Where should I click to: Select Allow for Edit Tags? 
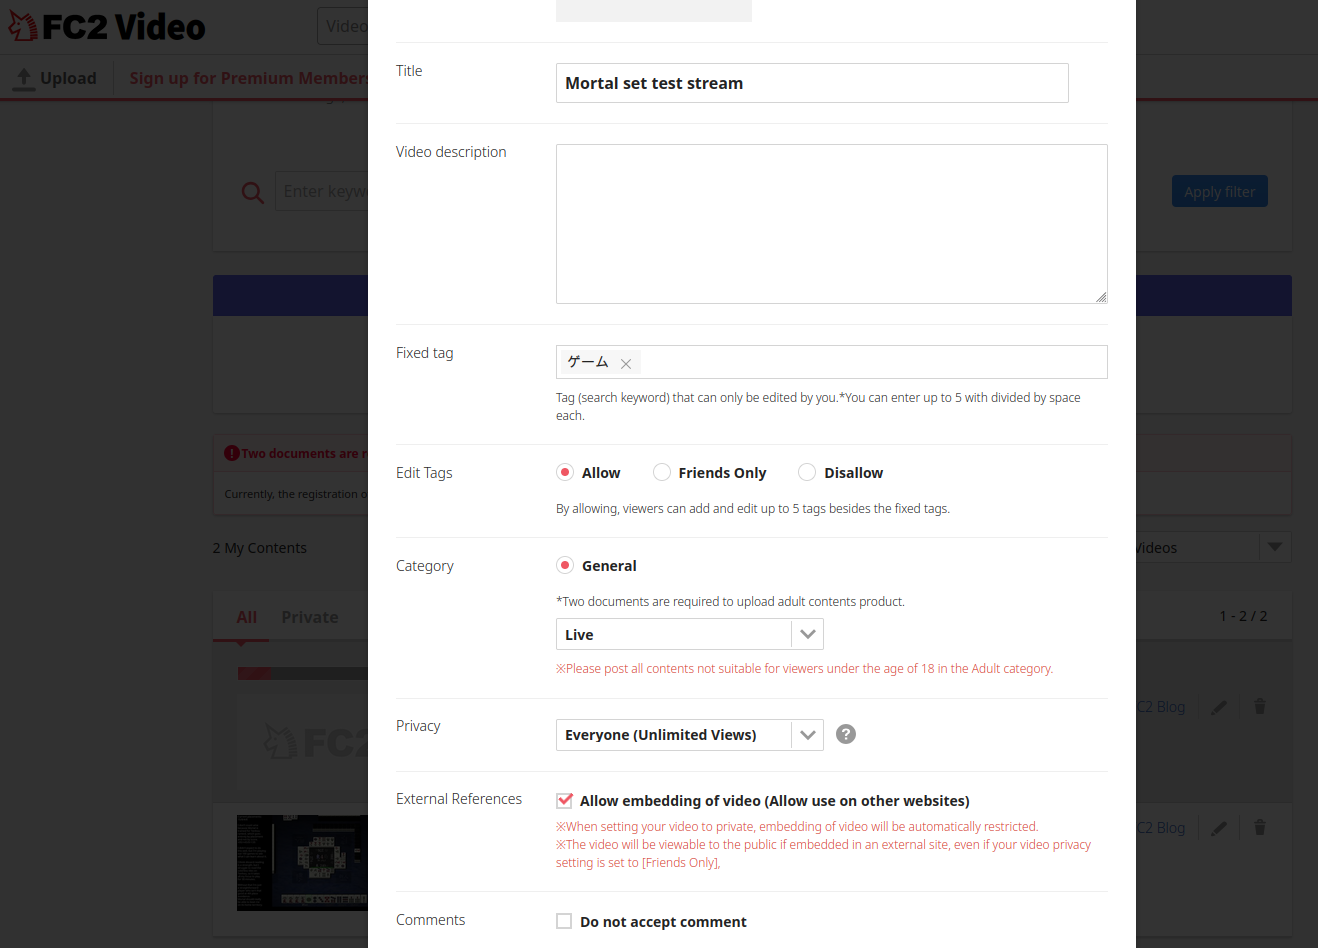point(565,472)
